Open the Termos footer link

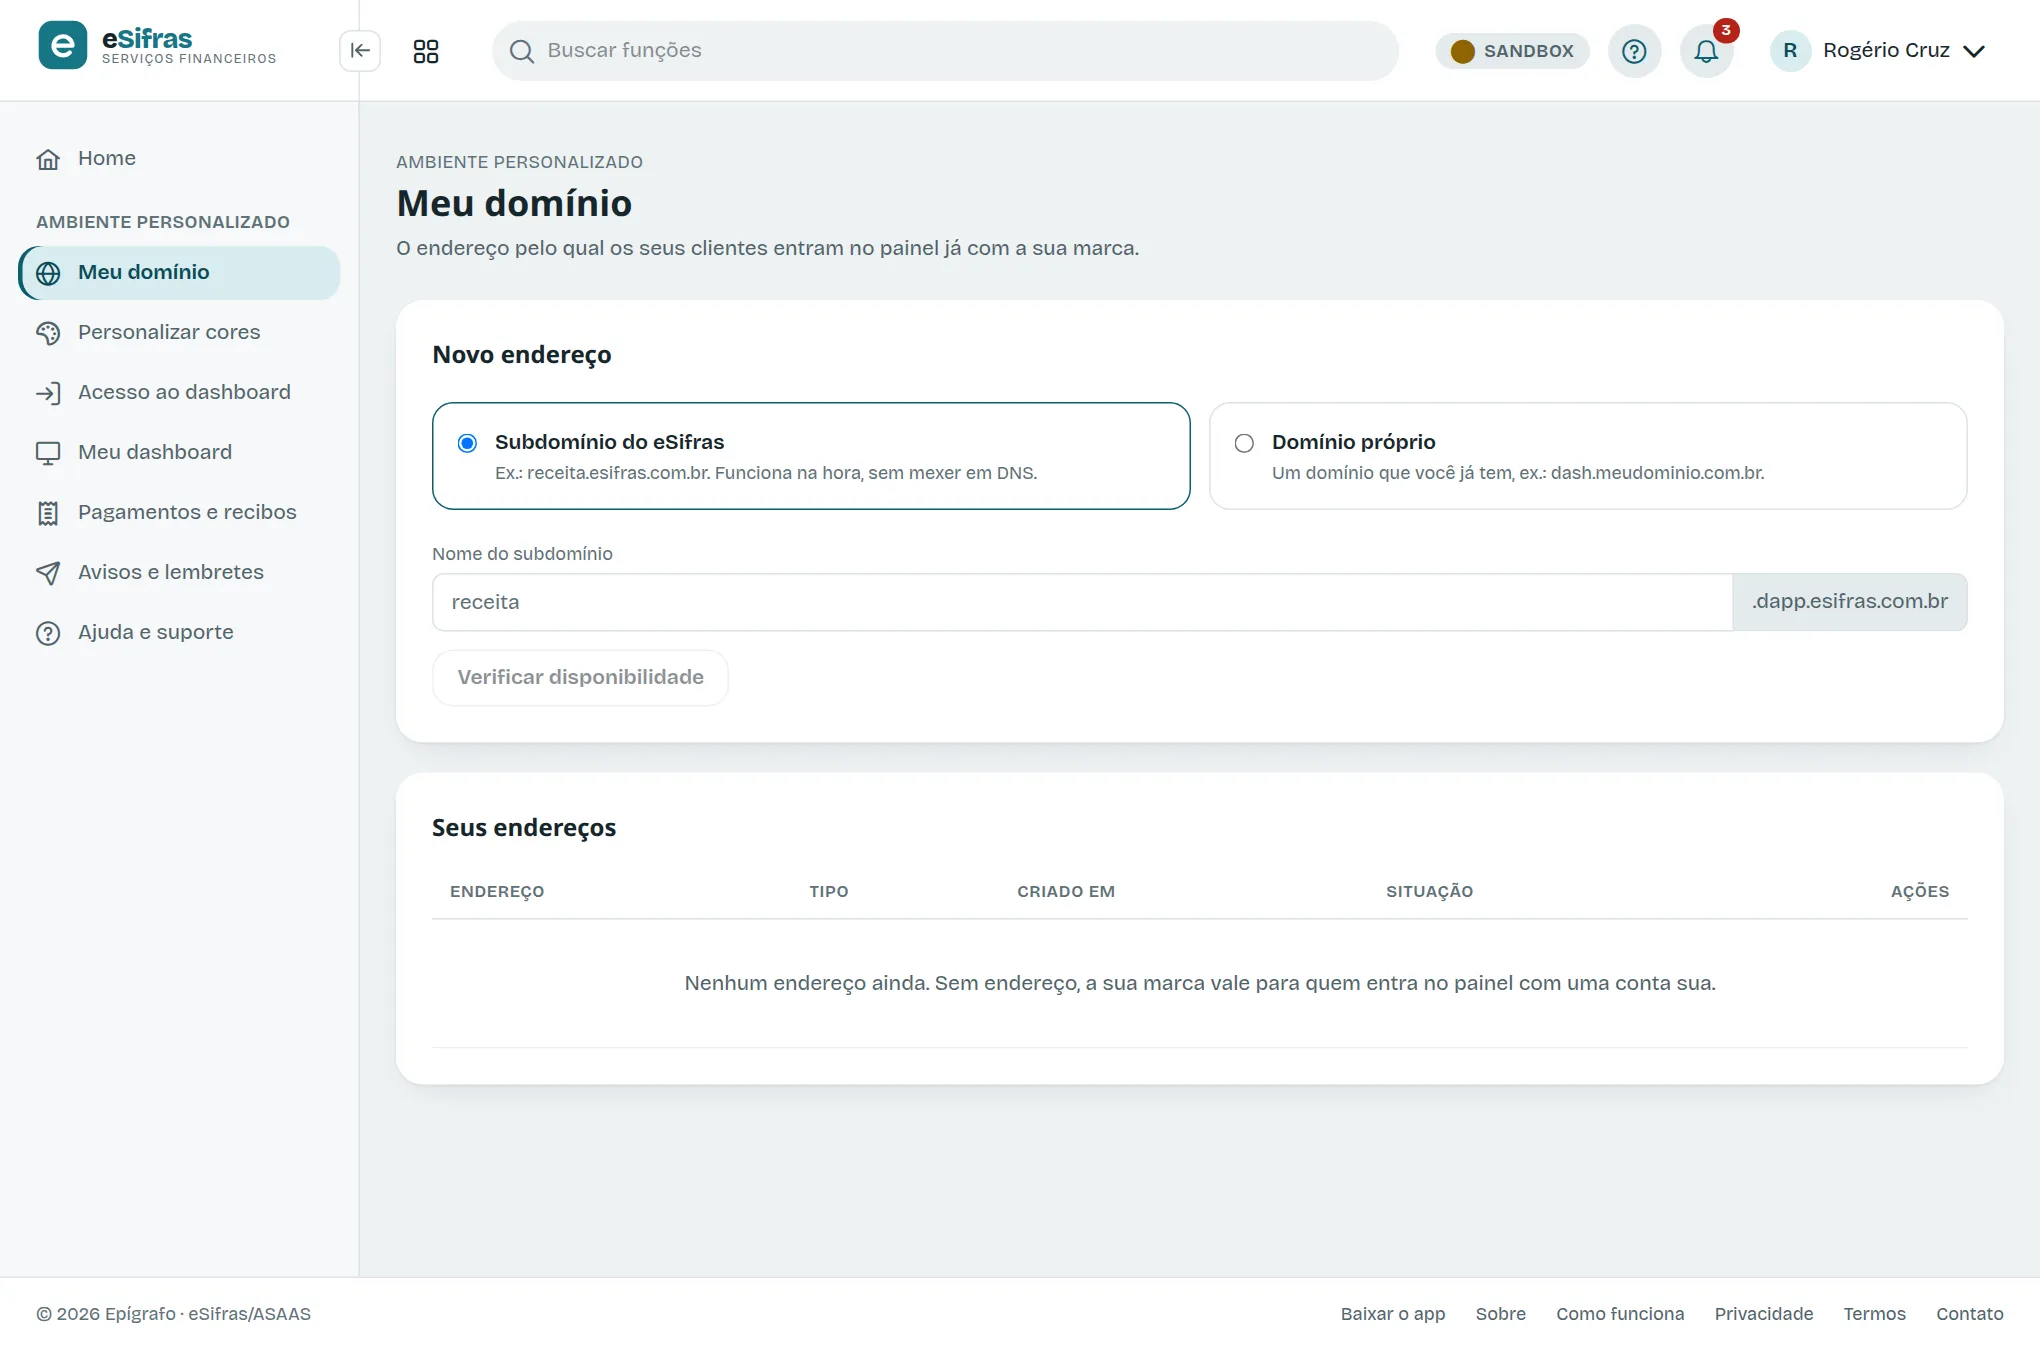pos(1874,1314)
